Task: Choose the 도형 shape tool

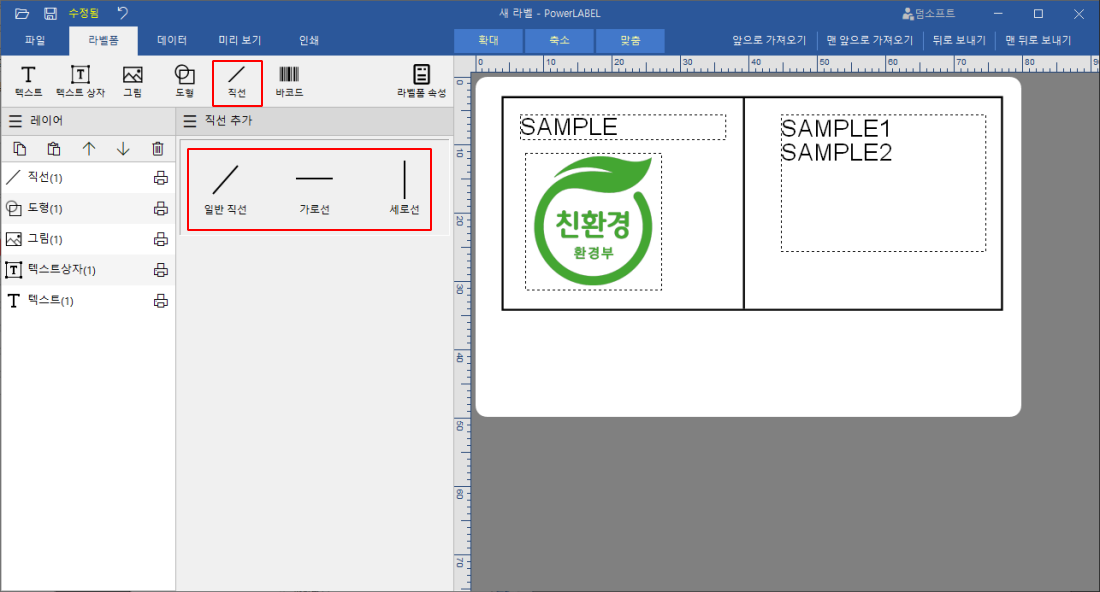Action: 185,81
